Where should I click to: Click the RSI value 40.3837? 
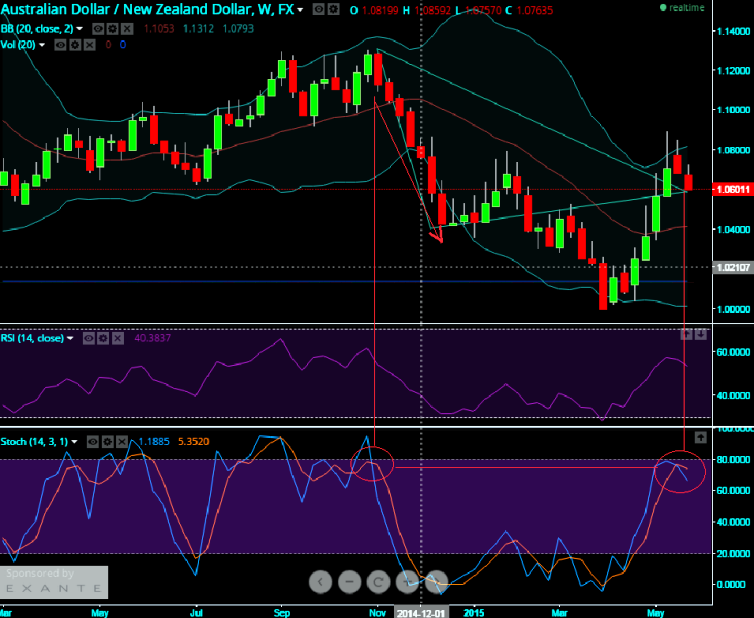152,338
